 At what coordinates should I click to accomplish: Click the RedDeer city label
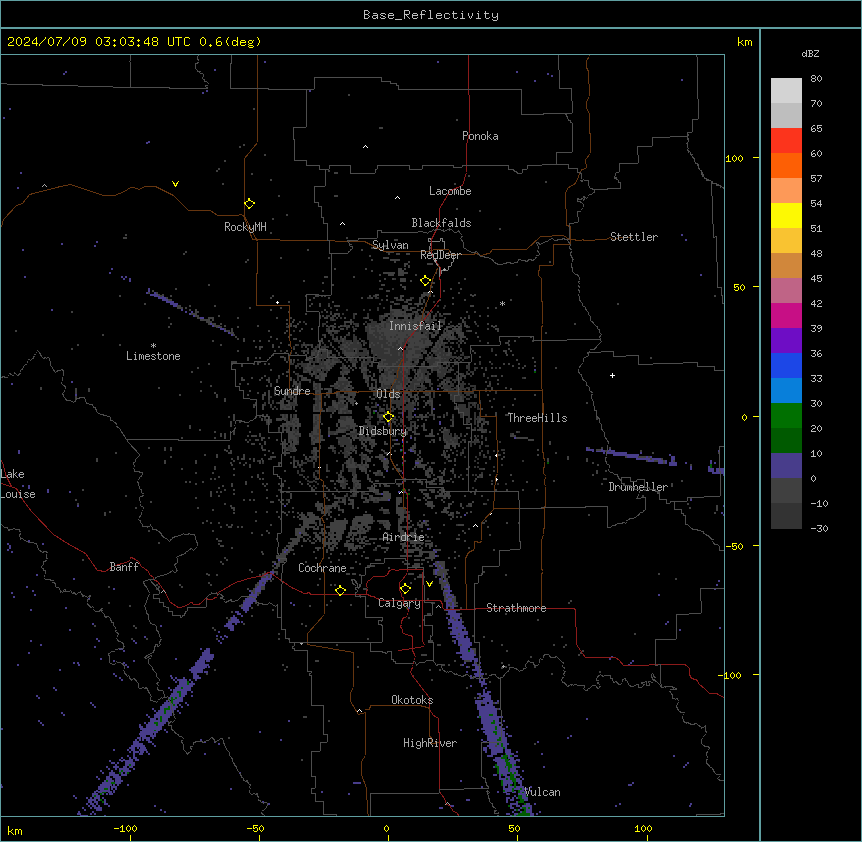tap(440, 255)
